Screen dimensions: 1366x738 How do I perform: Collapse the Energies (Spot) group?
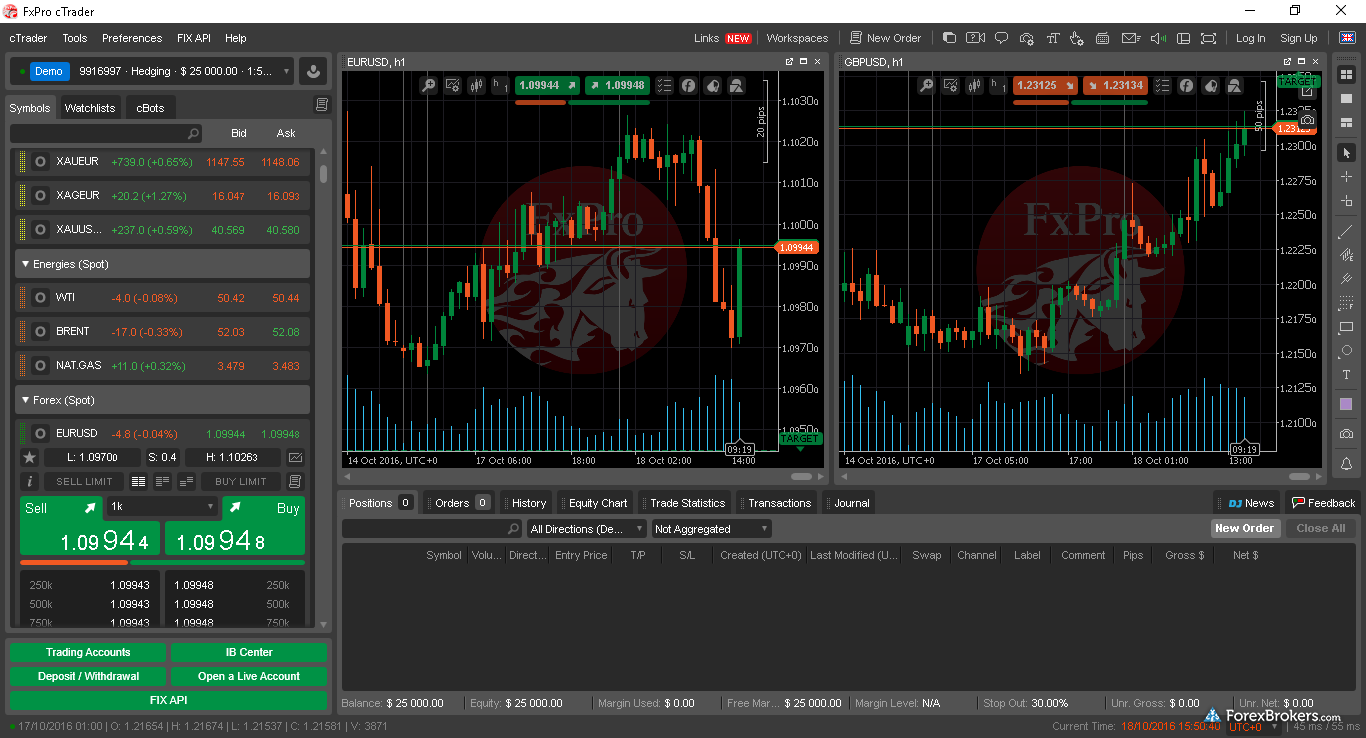point(25,264)
